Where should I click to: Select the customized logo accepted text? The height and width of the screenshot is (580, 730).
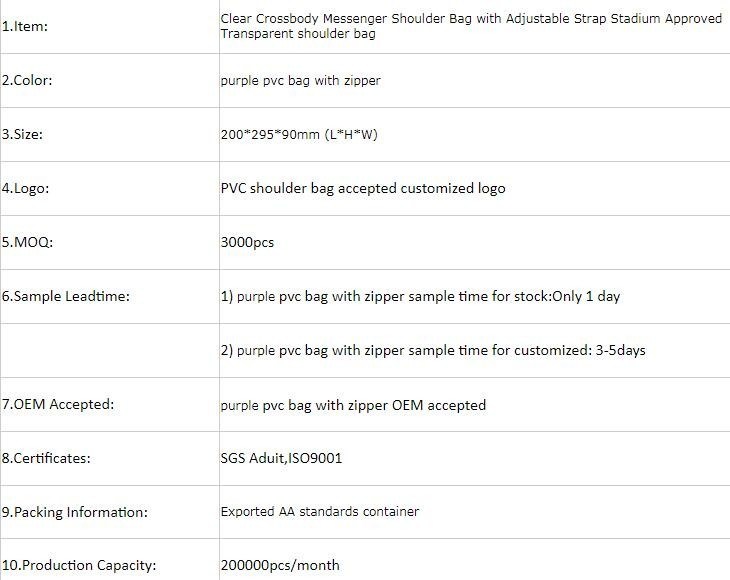pyautogui.click(x=363, y=188)
